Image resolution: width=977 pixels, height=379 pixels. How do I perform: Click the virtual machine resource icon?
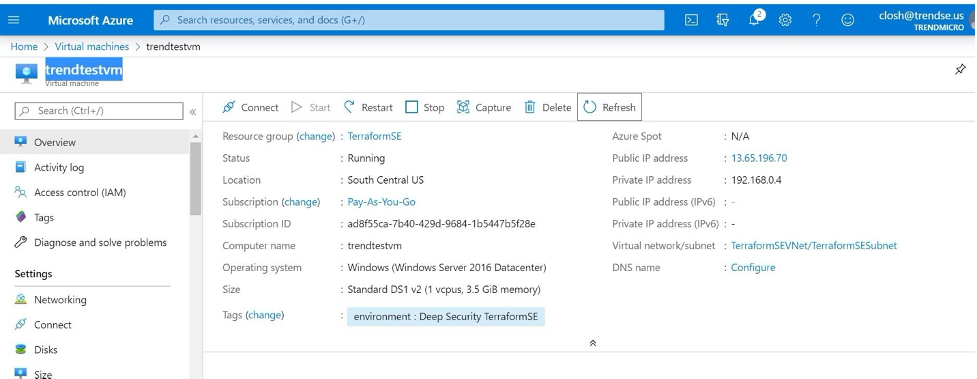[26, 73]
